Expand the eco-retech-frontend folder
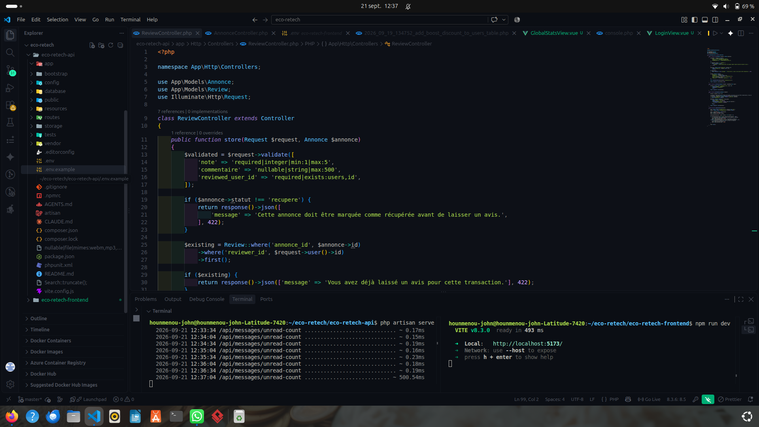759x427 pixels. 64,300
